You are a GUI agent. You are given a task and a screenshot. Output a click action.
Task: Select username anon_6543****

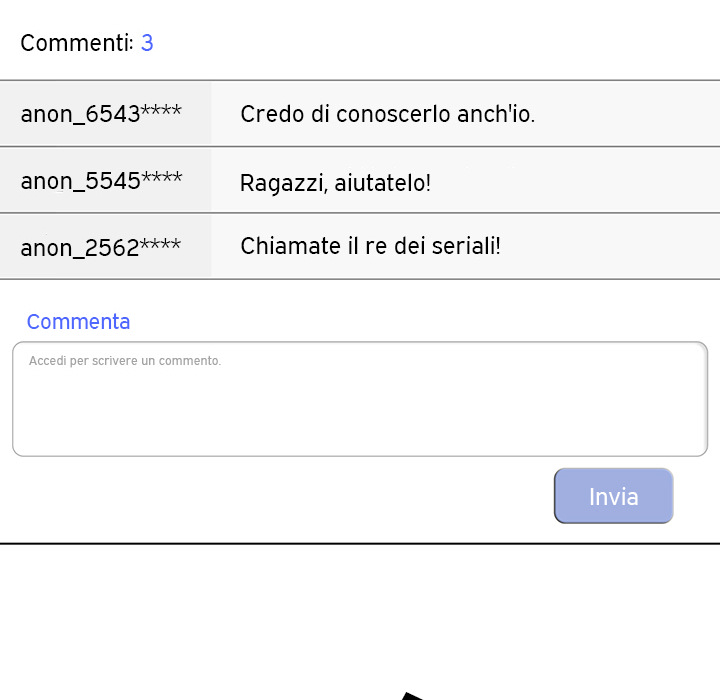coord(101,114)
